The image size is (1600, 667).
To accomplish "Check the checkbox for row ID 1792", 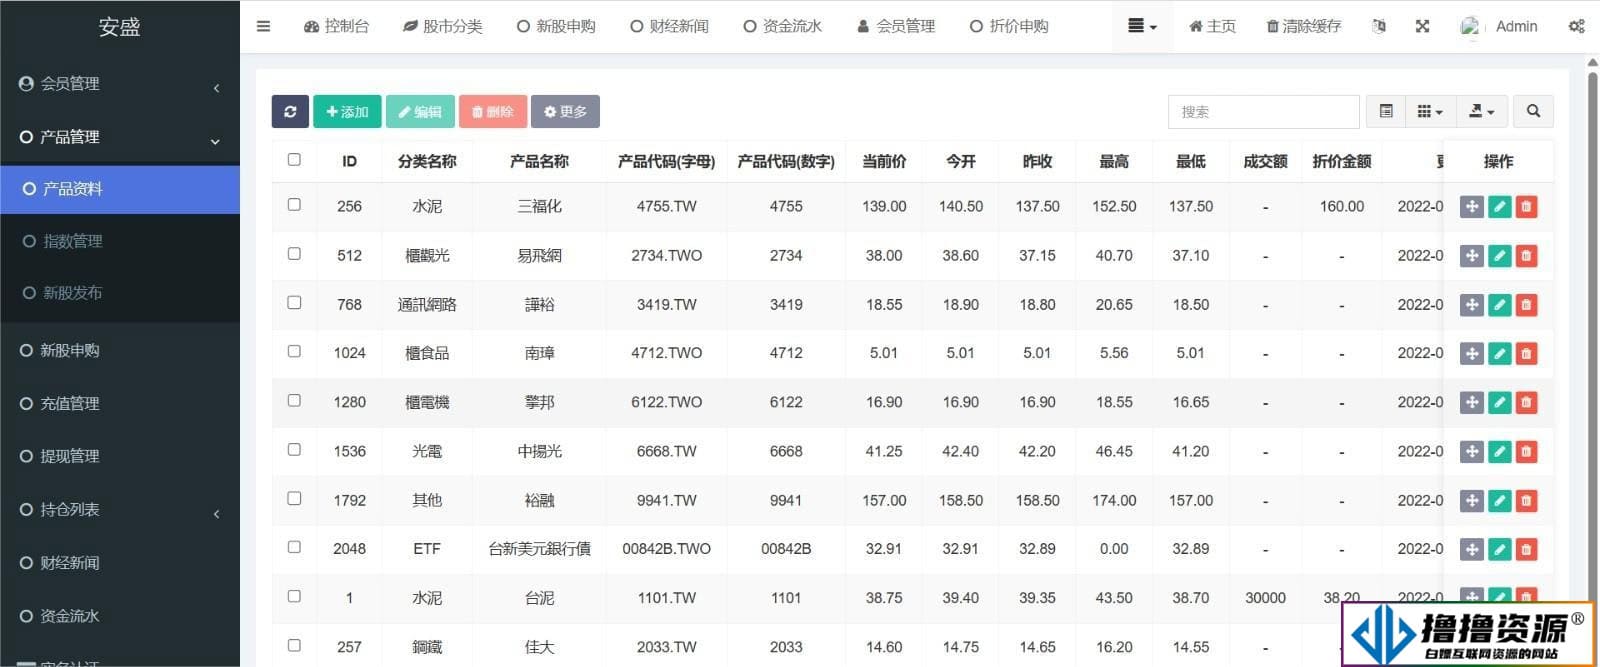I will [294, 498].
